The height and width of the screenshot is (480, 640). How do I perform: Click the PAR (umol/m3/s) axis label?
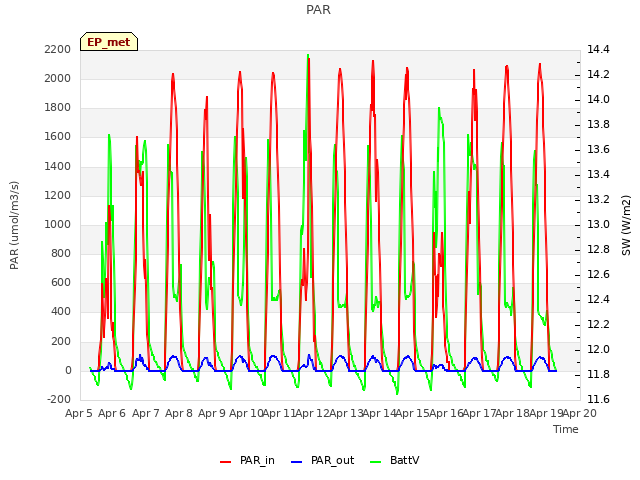(14, 225)
